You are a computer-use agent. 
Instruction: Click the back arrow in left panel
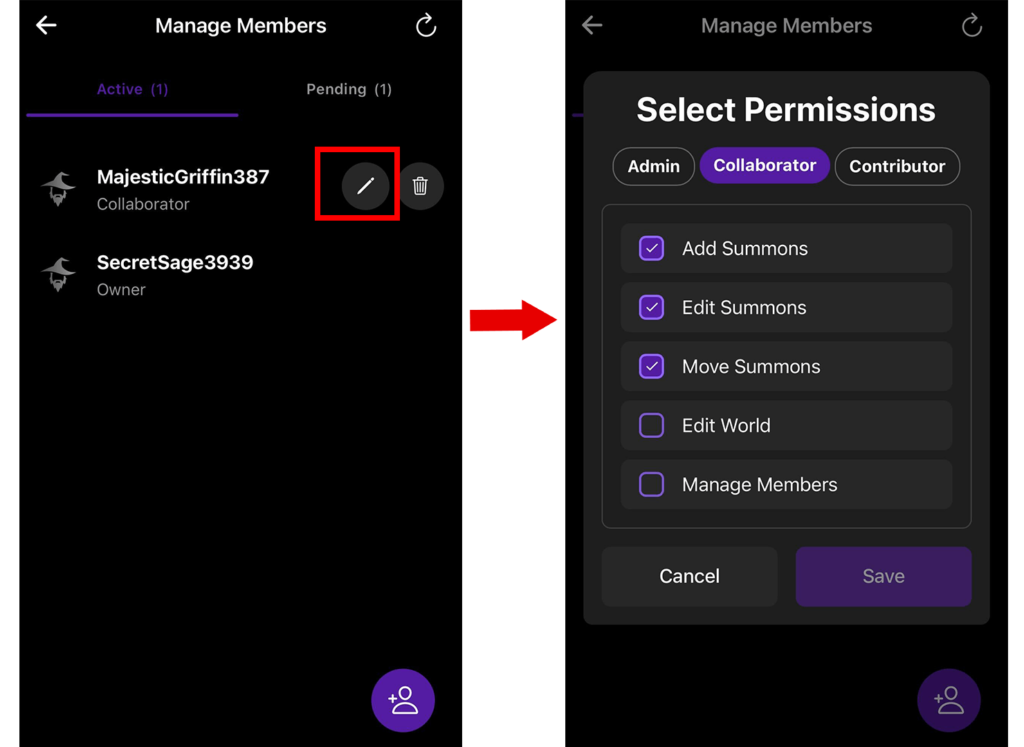click(x=46, y=26)
